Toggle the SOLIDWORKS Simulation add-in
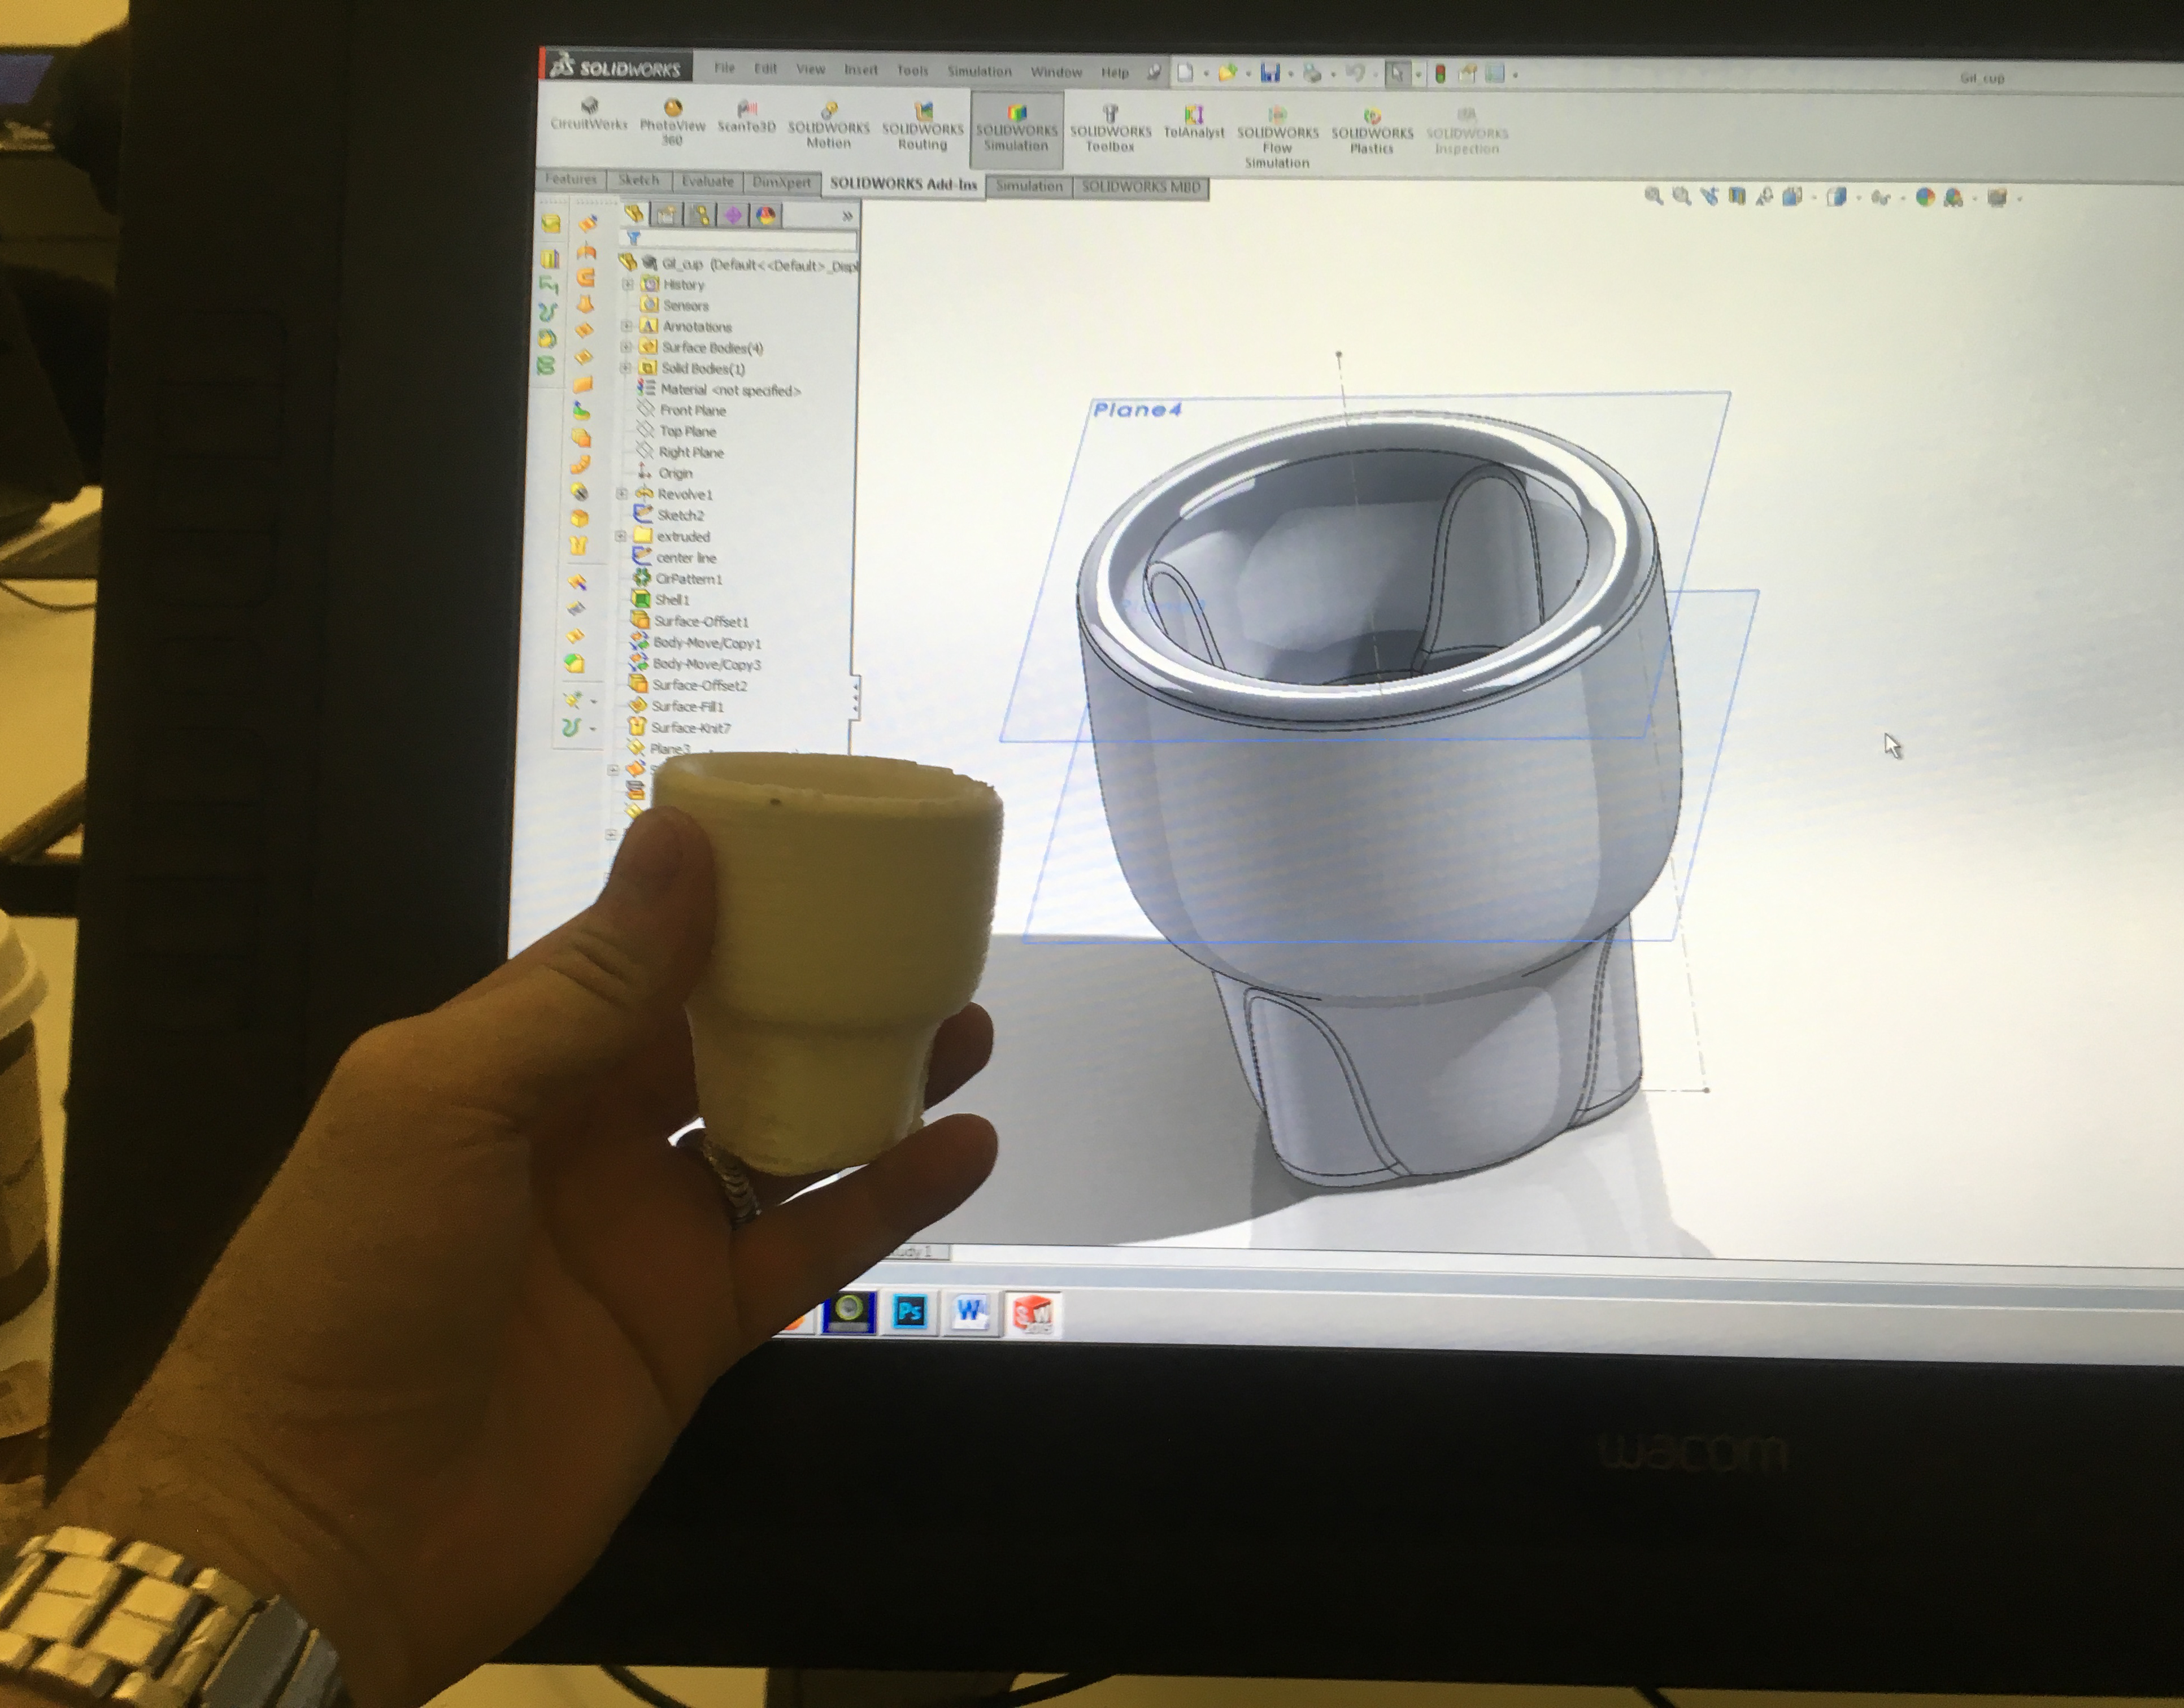 (x=1016, y=126)
